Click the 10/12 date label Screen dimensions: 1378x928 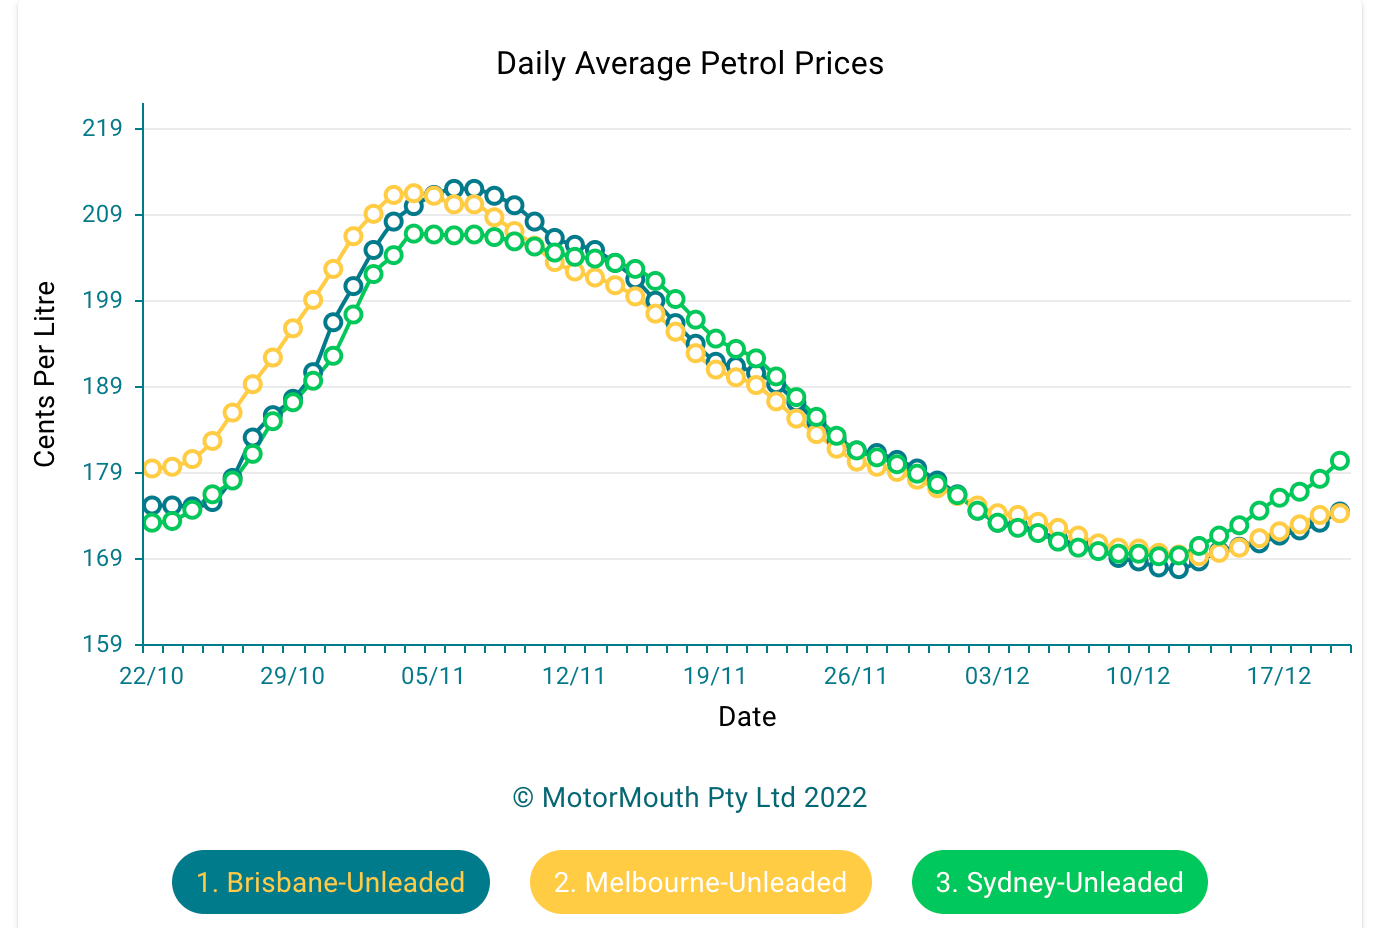pos(1138,676)
